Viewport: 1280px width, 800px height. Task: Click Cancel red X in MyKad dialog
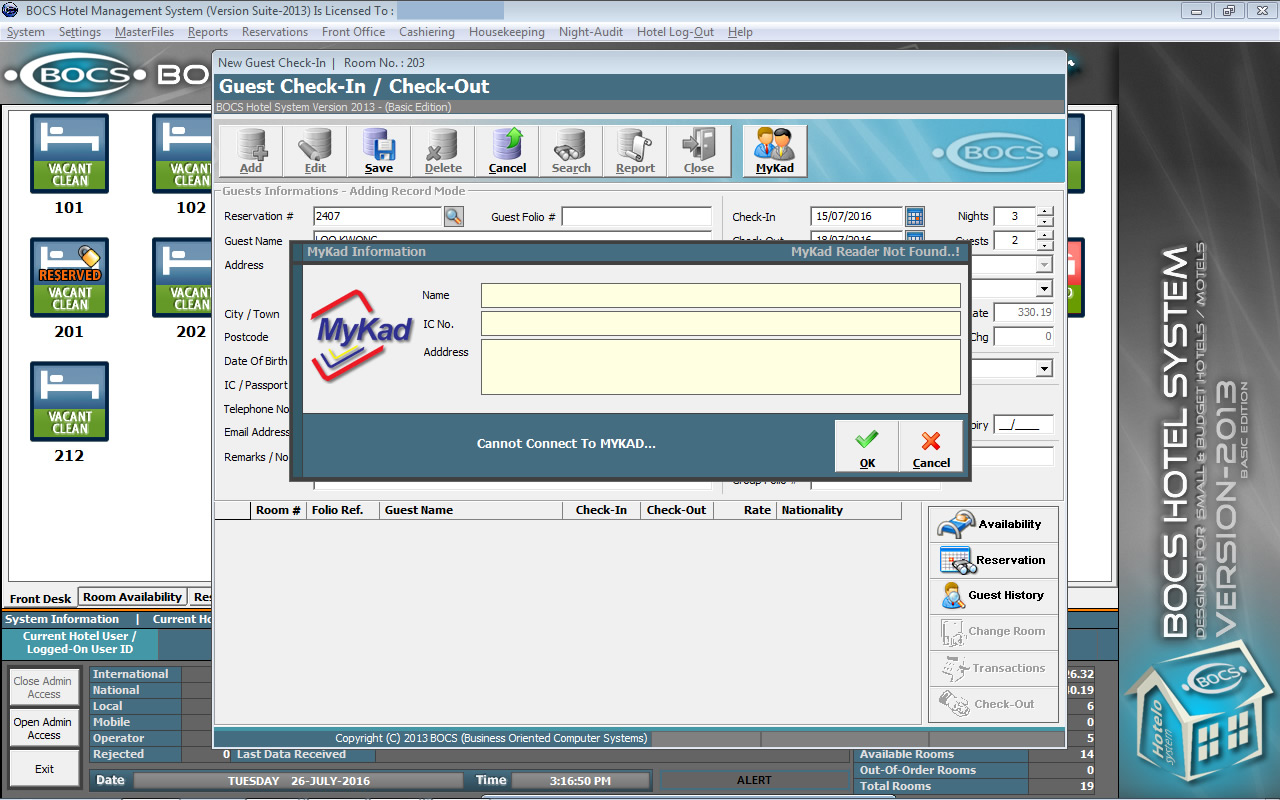pyautogui.click(x=931, y=446)
